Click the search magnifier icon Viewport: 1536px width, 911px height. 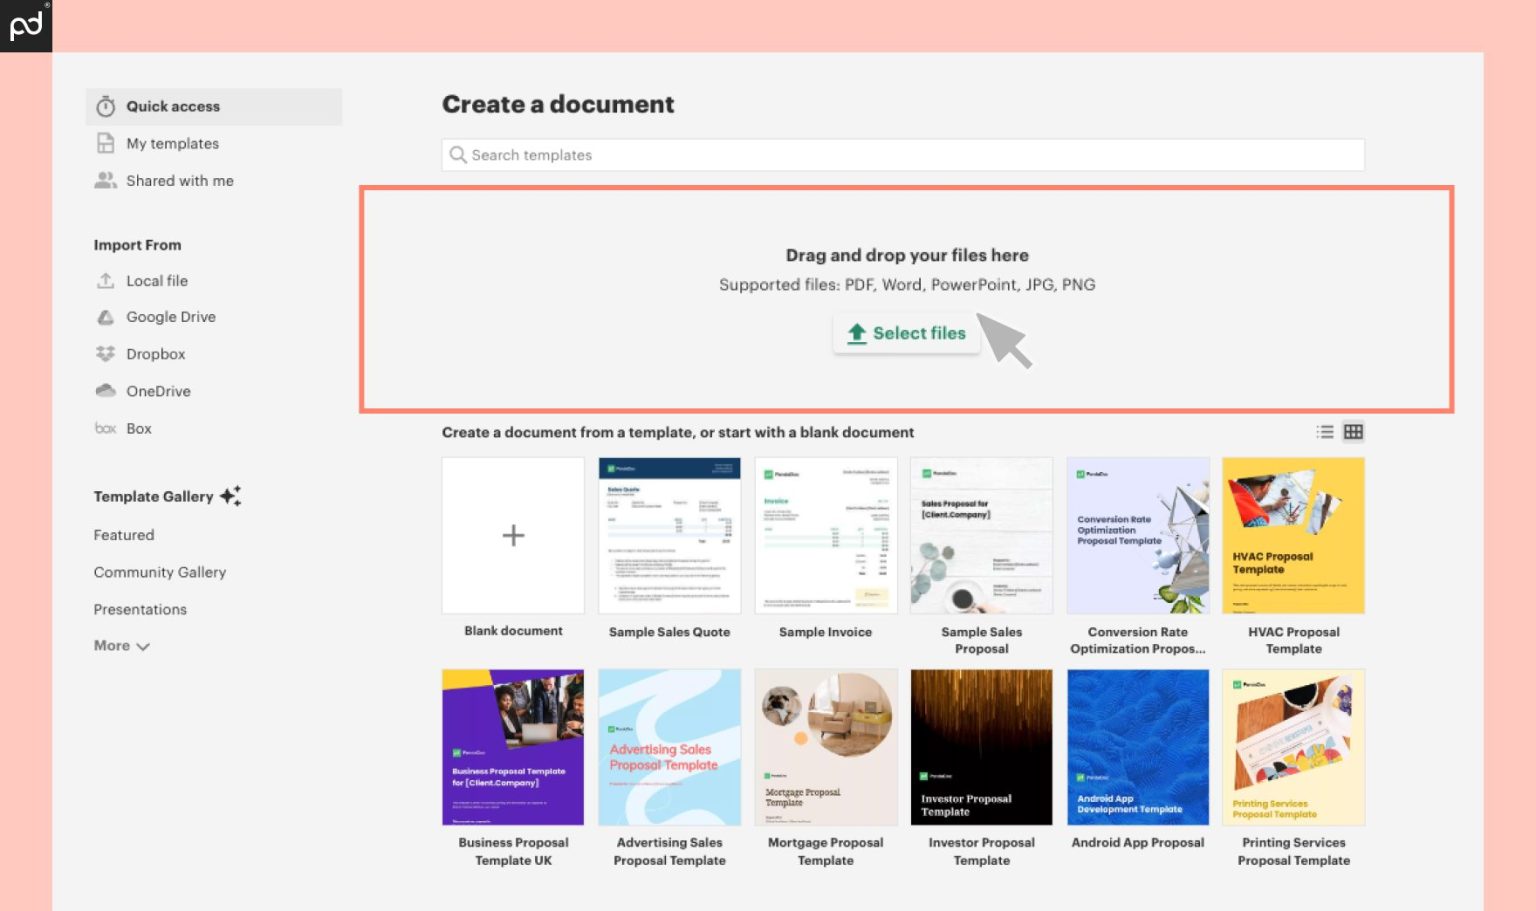(458, 155)
